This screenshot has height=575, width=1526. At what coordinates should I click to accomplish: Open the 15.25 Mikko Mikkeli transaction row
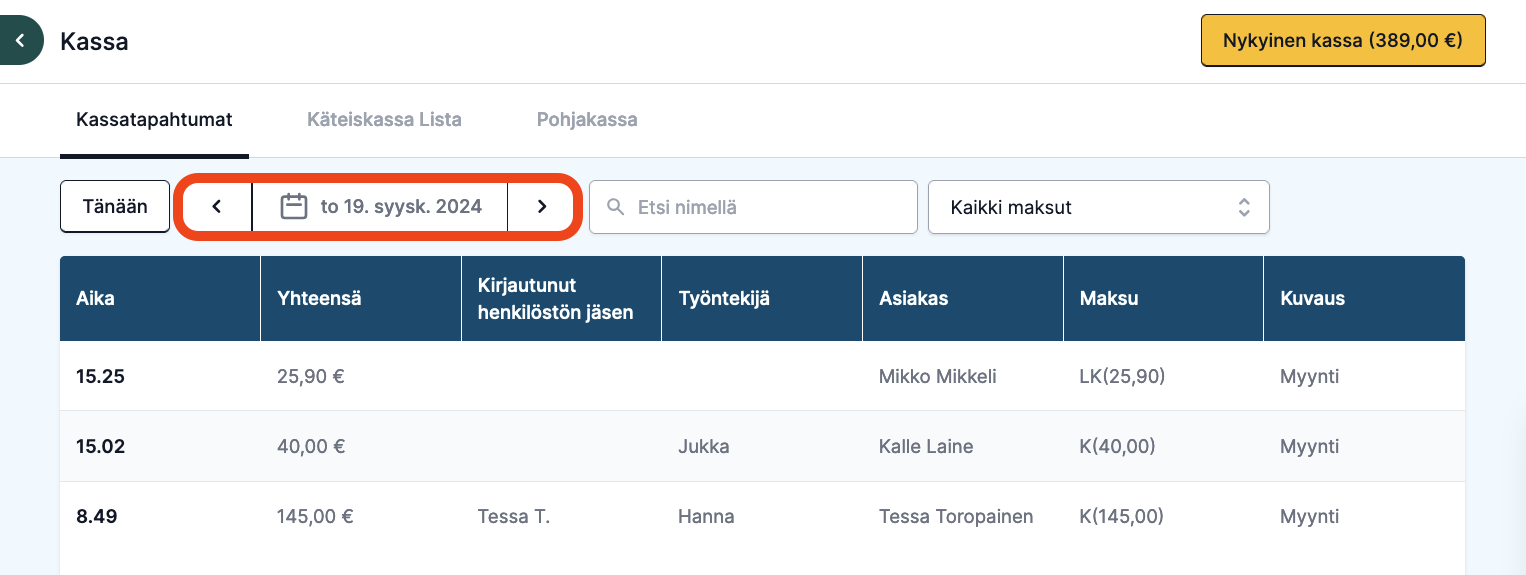(762, 377)
